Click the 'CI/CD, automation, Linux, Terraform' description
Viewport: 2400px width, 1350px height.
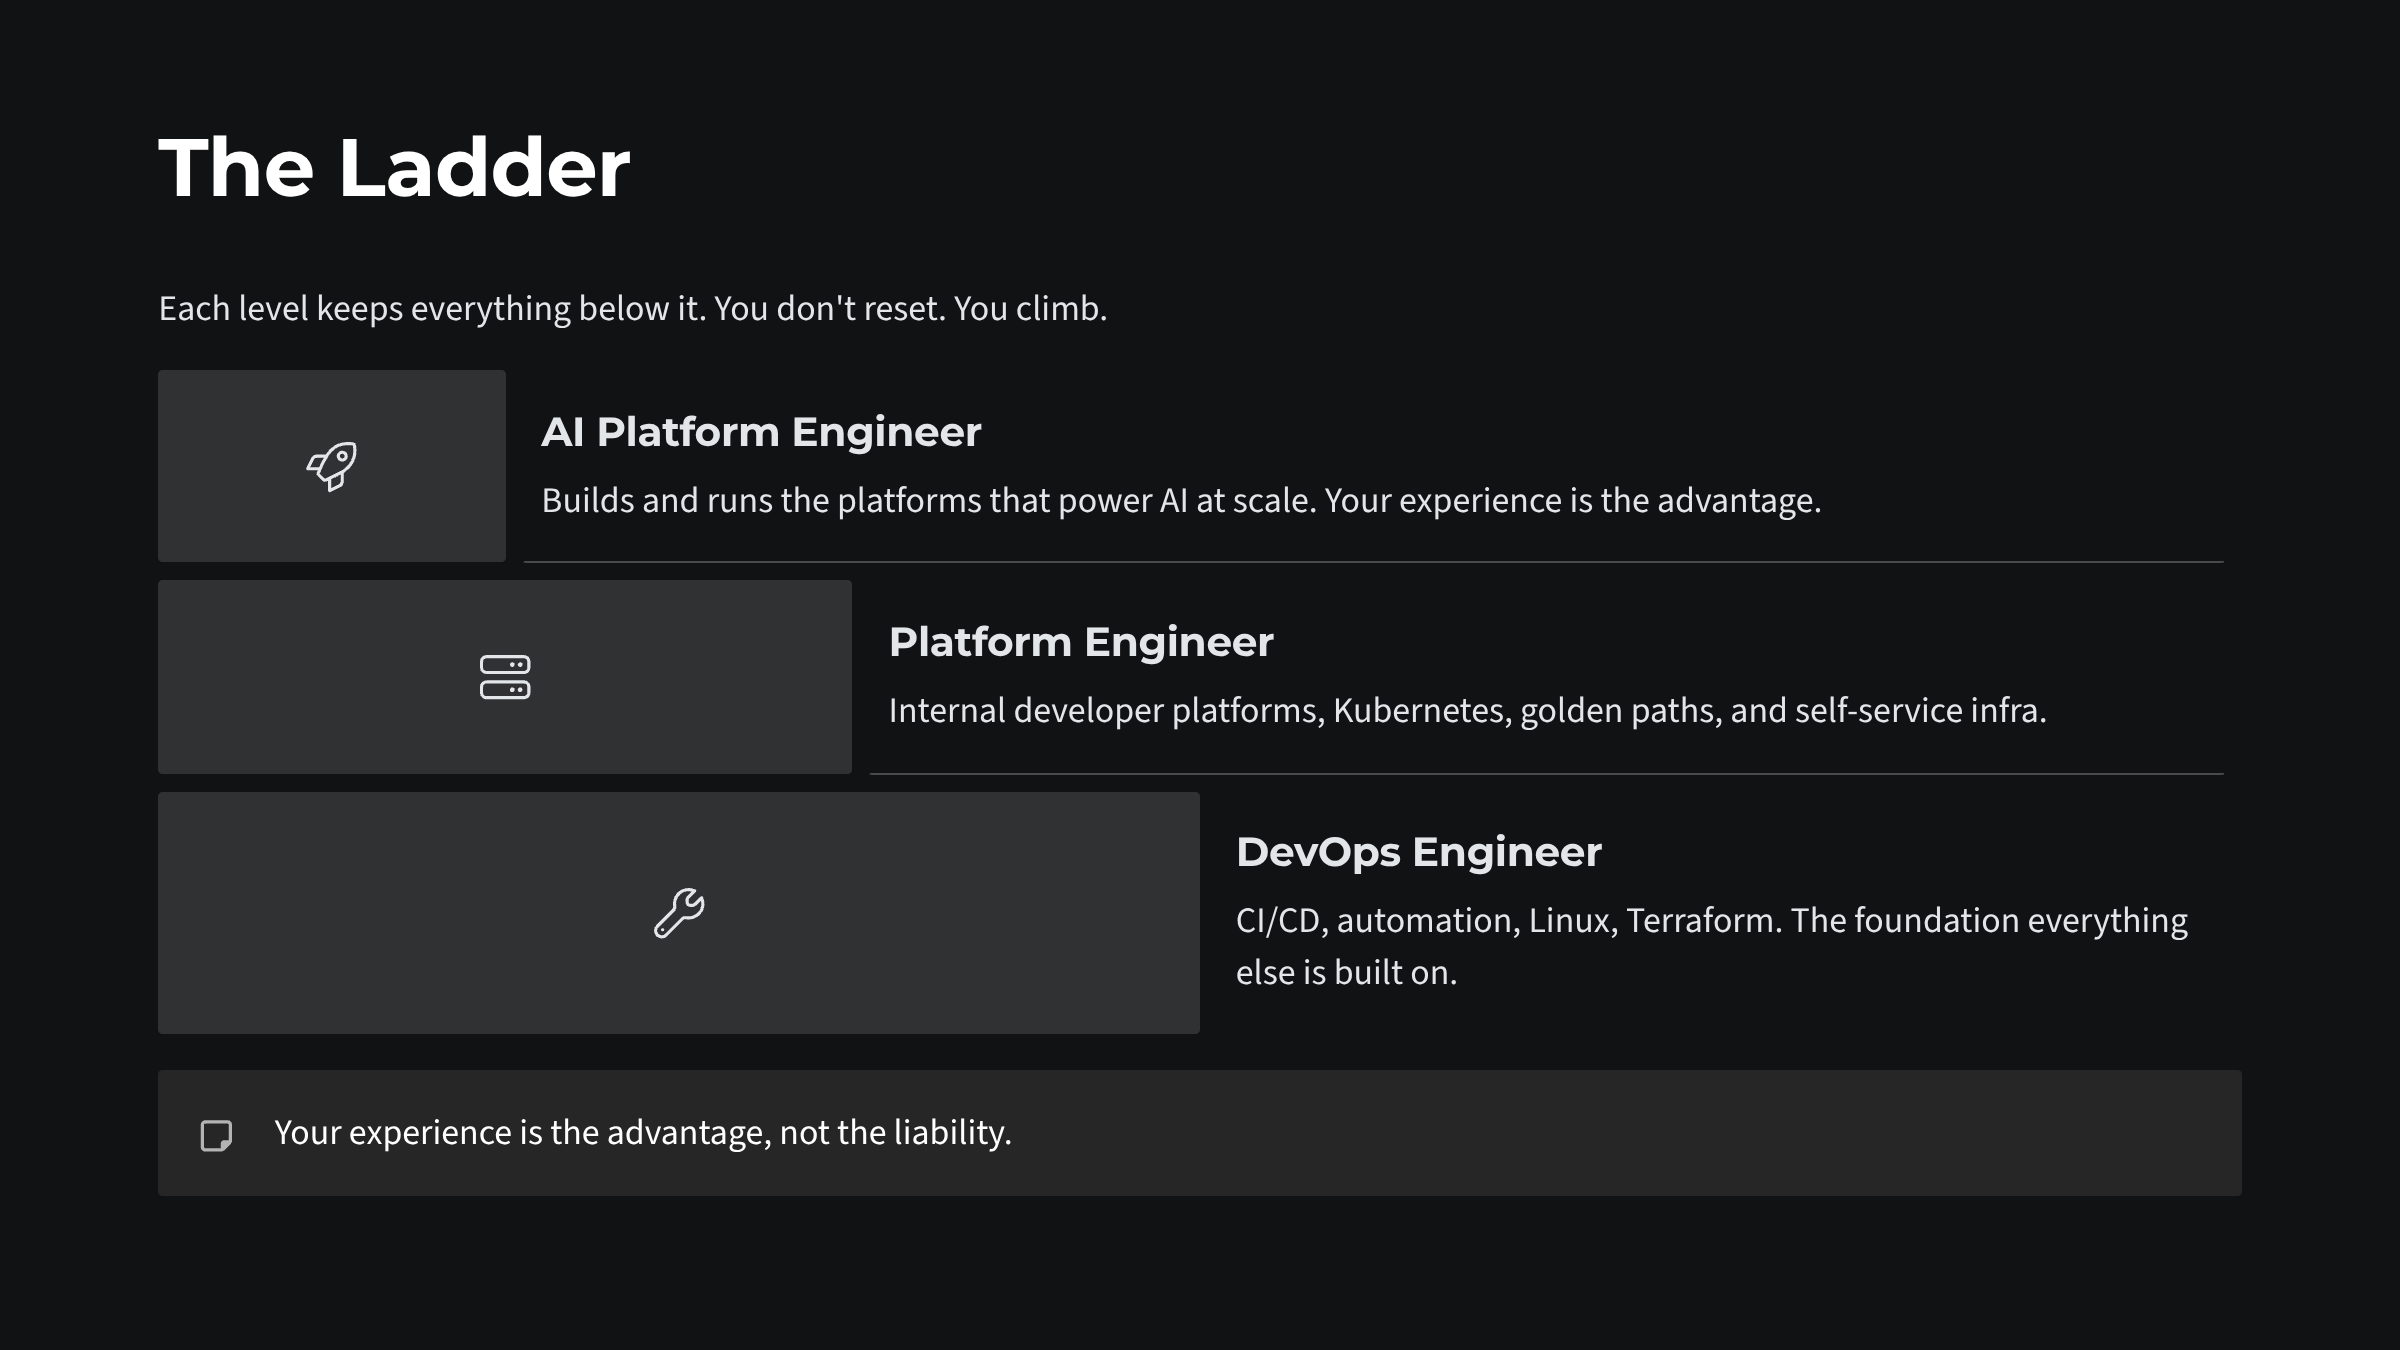click(x=1712, y=946)
